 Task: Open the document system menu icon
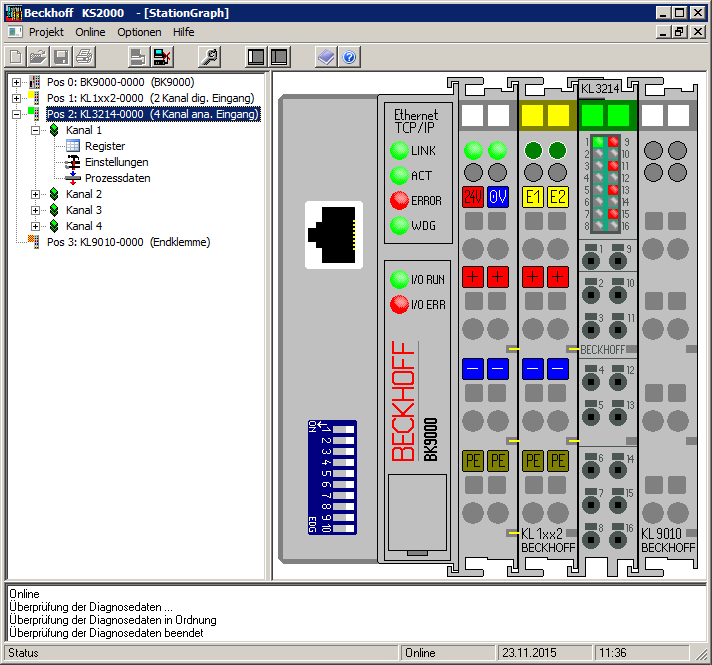[x=15, y=32]
